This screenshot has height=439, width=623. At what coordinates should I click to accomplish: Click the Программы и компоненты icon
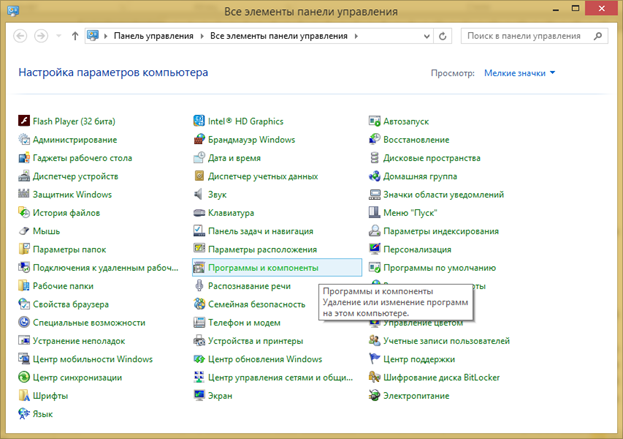coord(199,267)
